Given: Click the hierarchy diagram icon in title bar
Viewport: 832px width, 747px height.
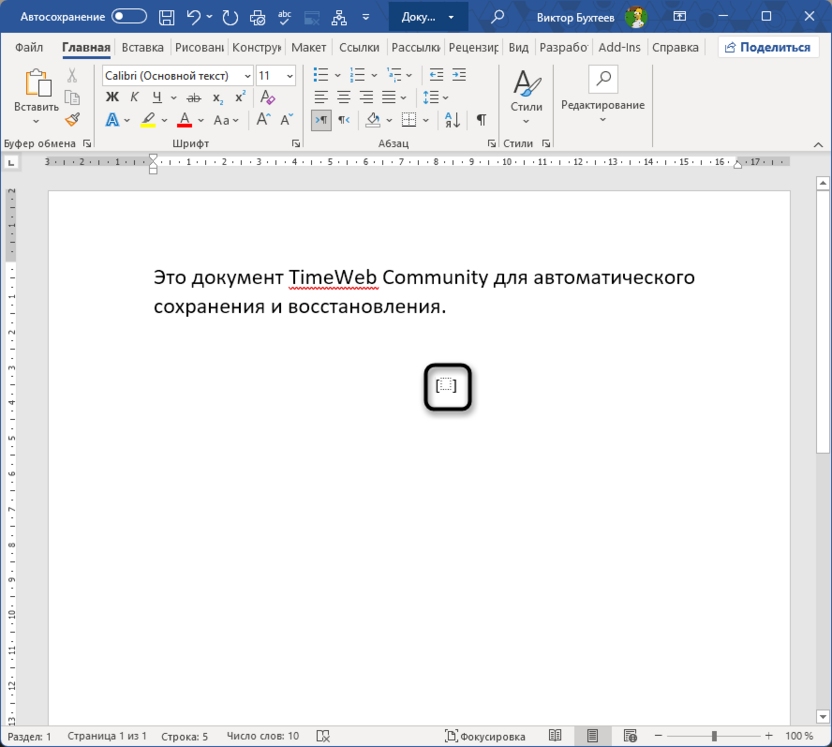Looking at the screenshot, I should pyautogui.click(x=339, y=18).
